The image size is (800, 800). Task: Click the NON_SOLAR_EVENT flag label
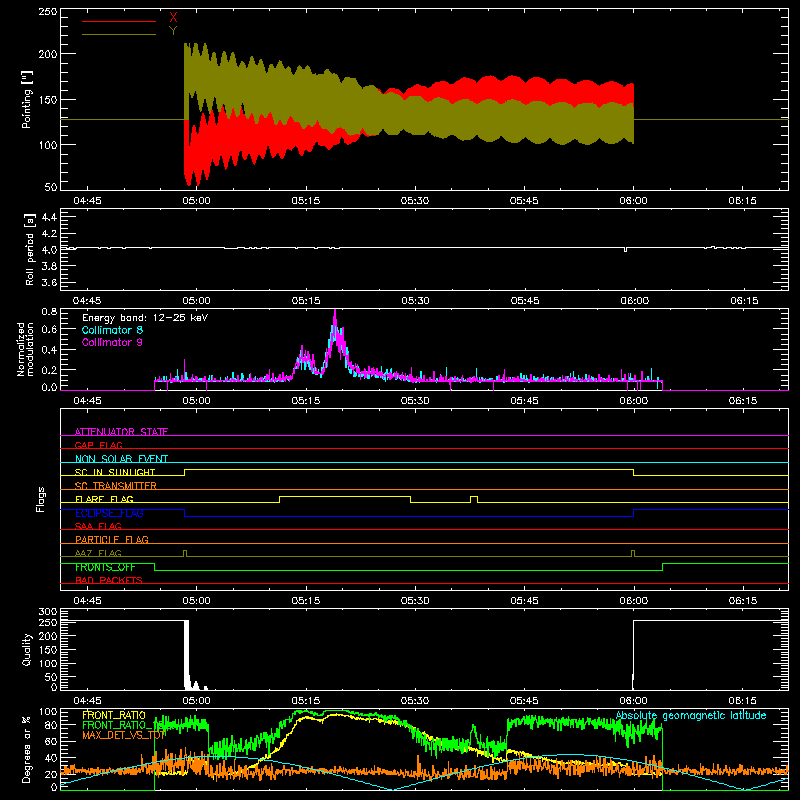[x=121, y=459]
